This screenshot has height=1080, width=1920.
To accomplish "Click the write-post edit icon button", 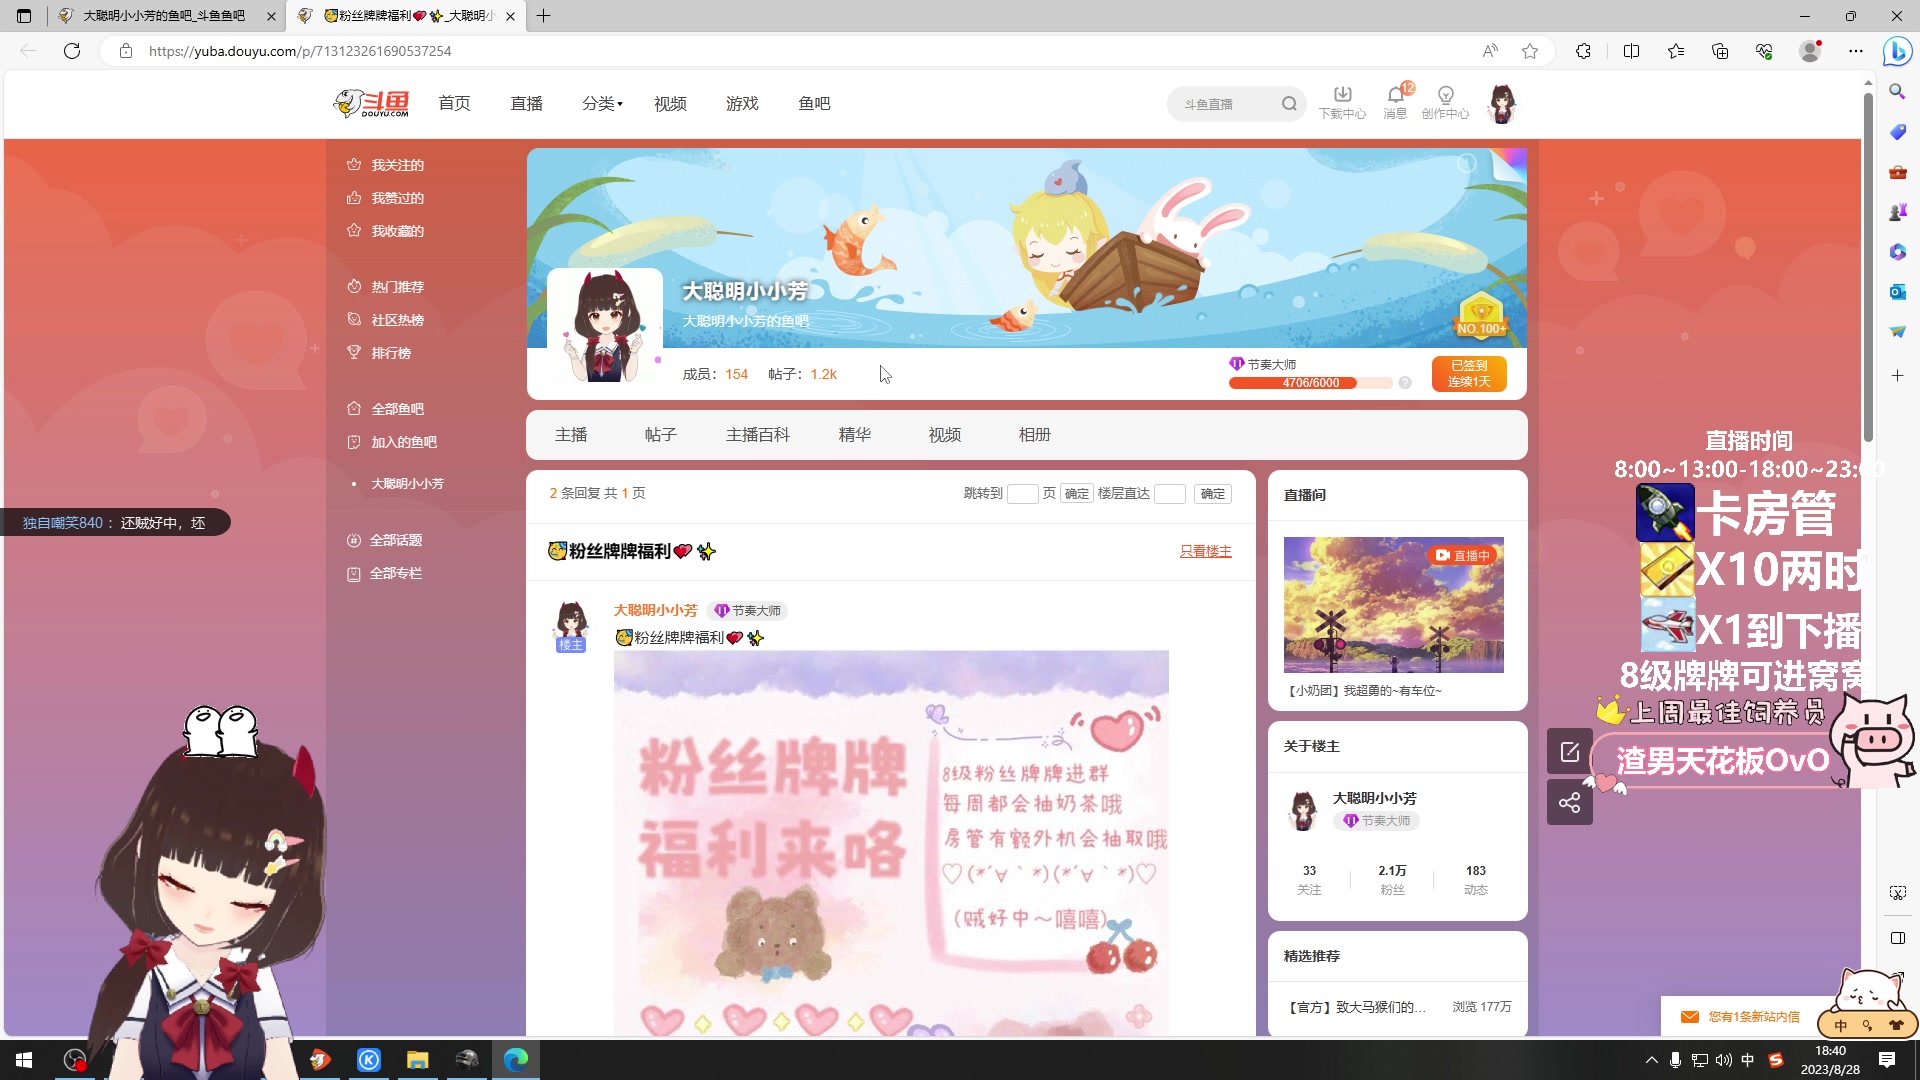I will coord(1569,752).
